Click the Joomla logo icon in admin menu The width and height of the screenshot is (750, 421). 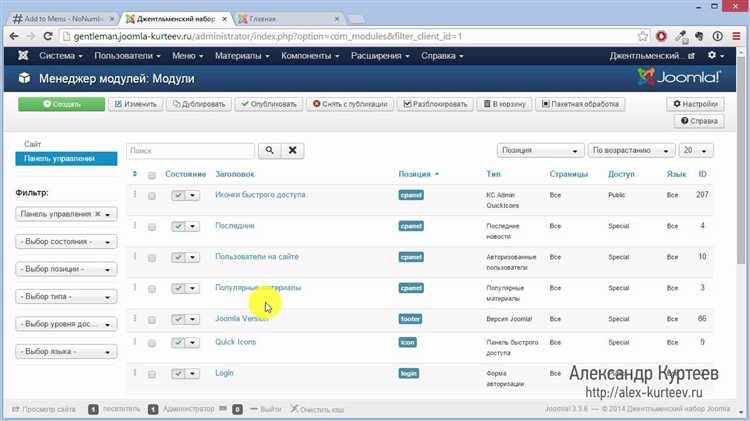[22, 55]
